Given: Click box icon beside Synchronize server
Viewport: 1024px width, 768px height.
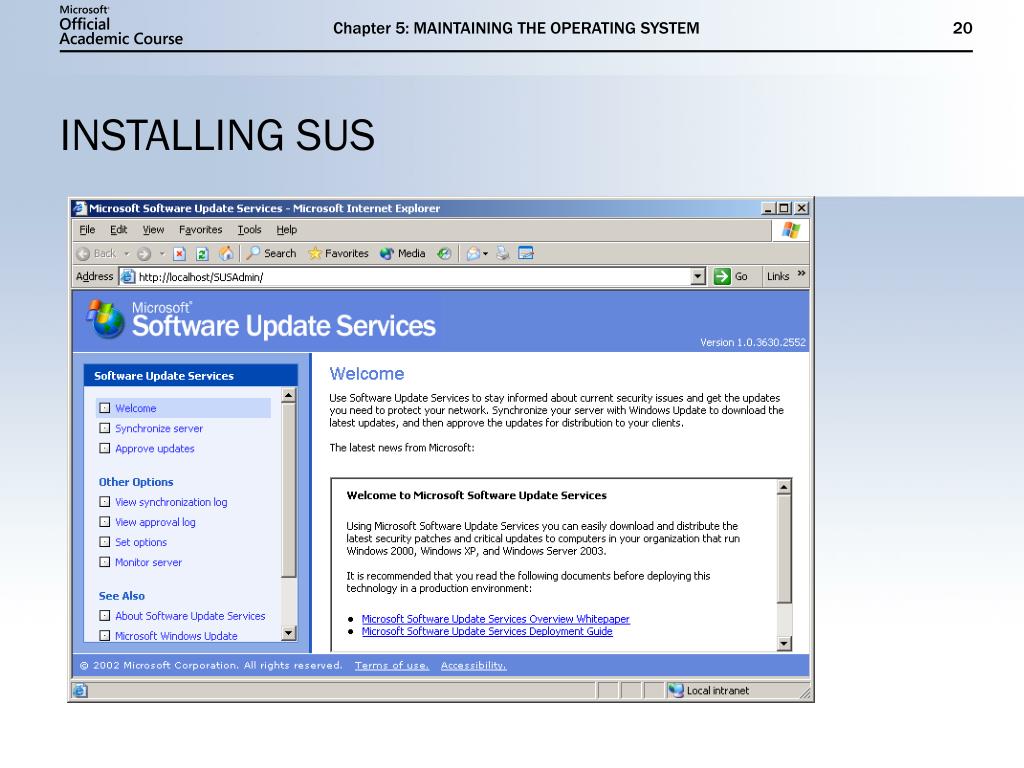Looking at the screenshot, I should pyautogui.click(x=104, y=428).
